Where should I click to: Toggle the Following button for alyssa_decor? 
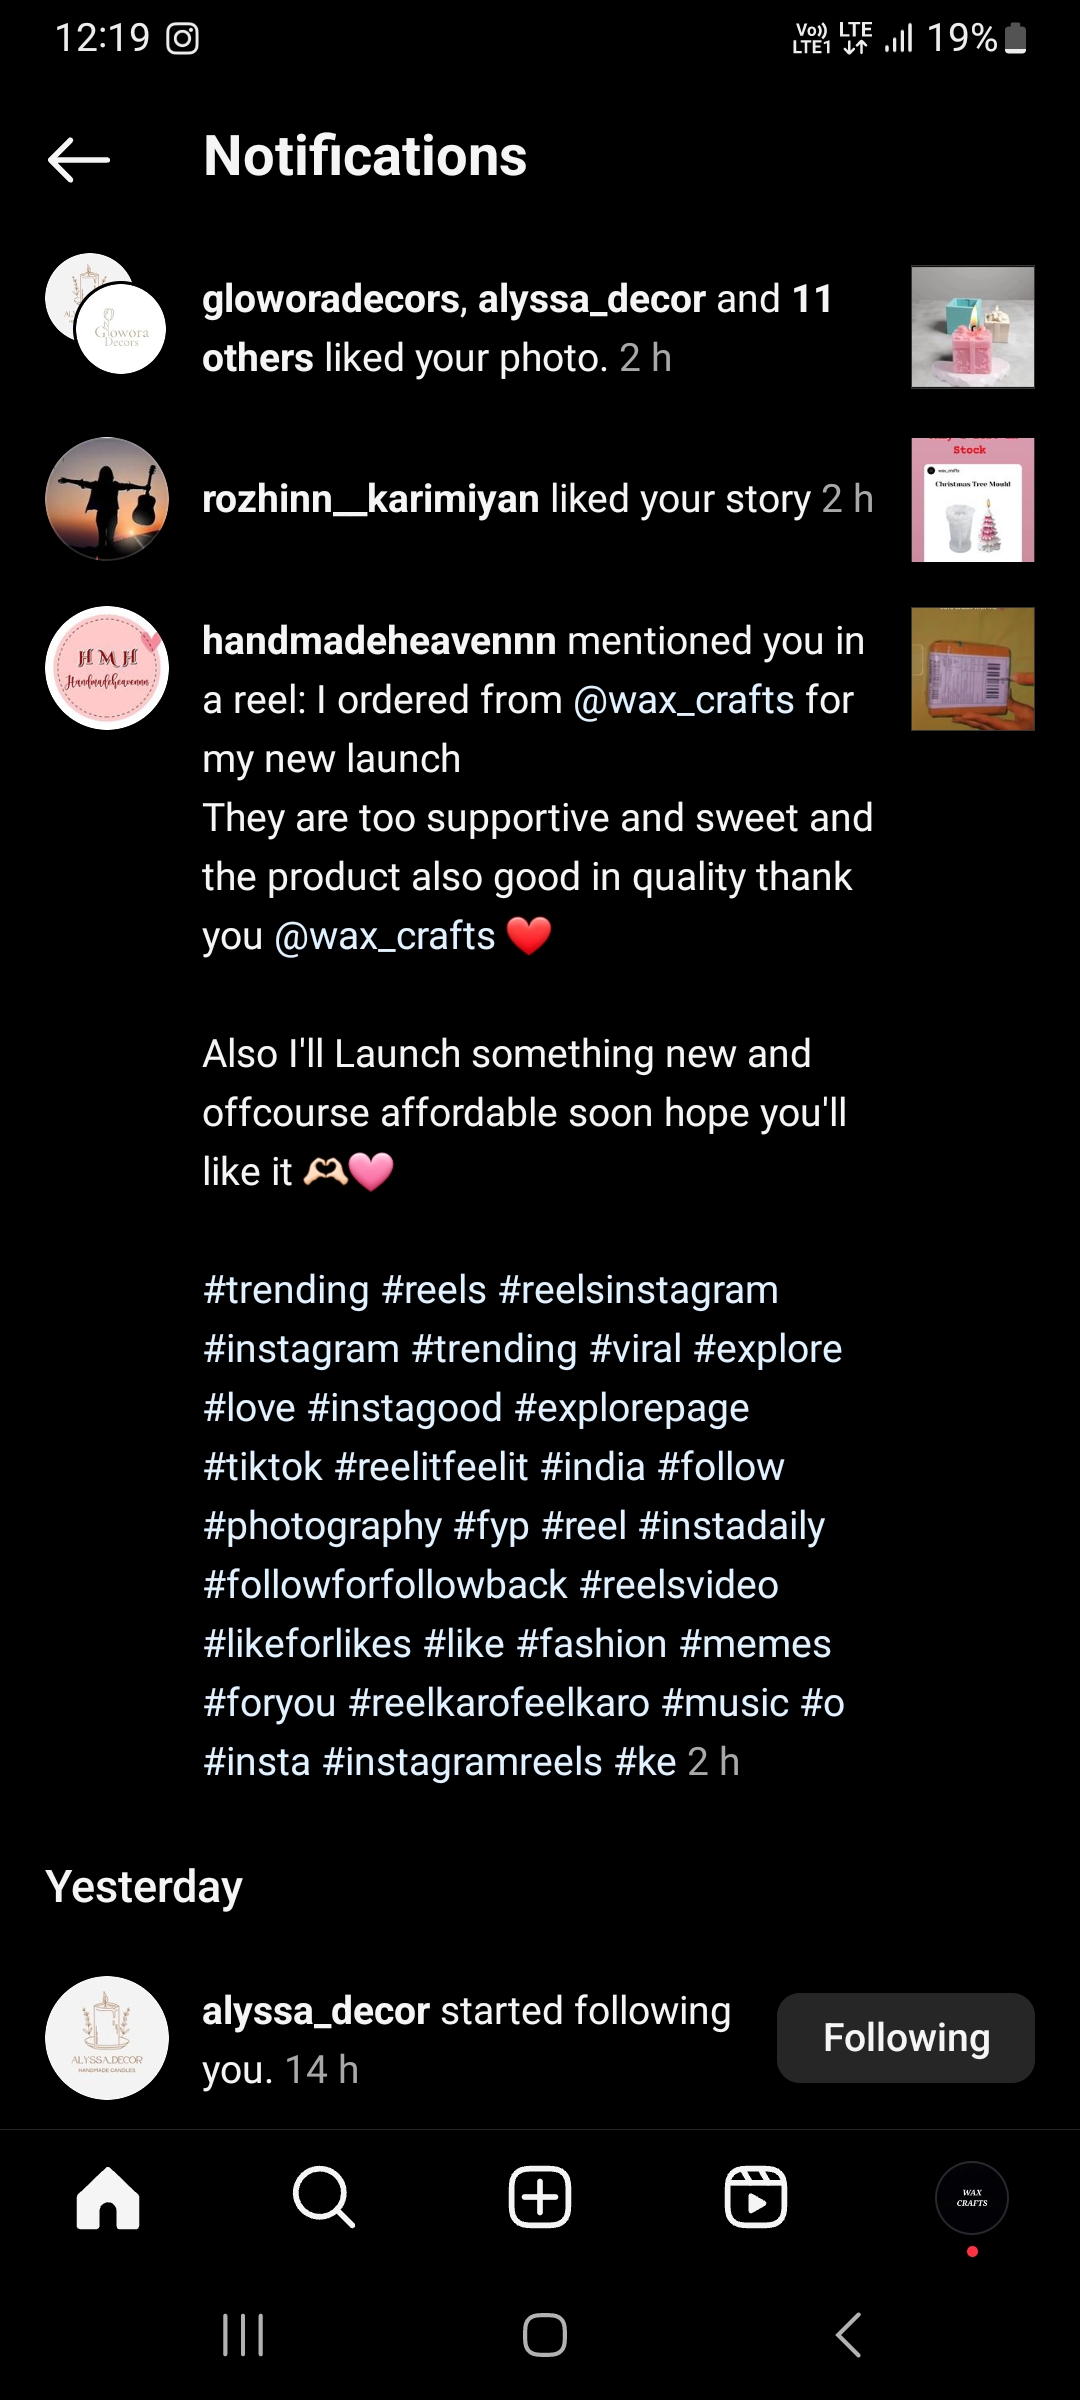click(905, 2038)
